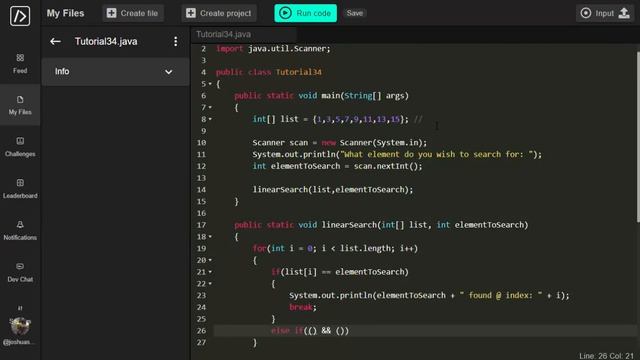Viewport: 640px width, 360px height.
Task: Open the Leaderboard sidebar section
Action: click(x=20, y=189)
